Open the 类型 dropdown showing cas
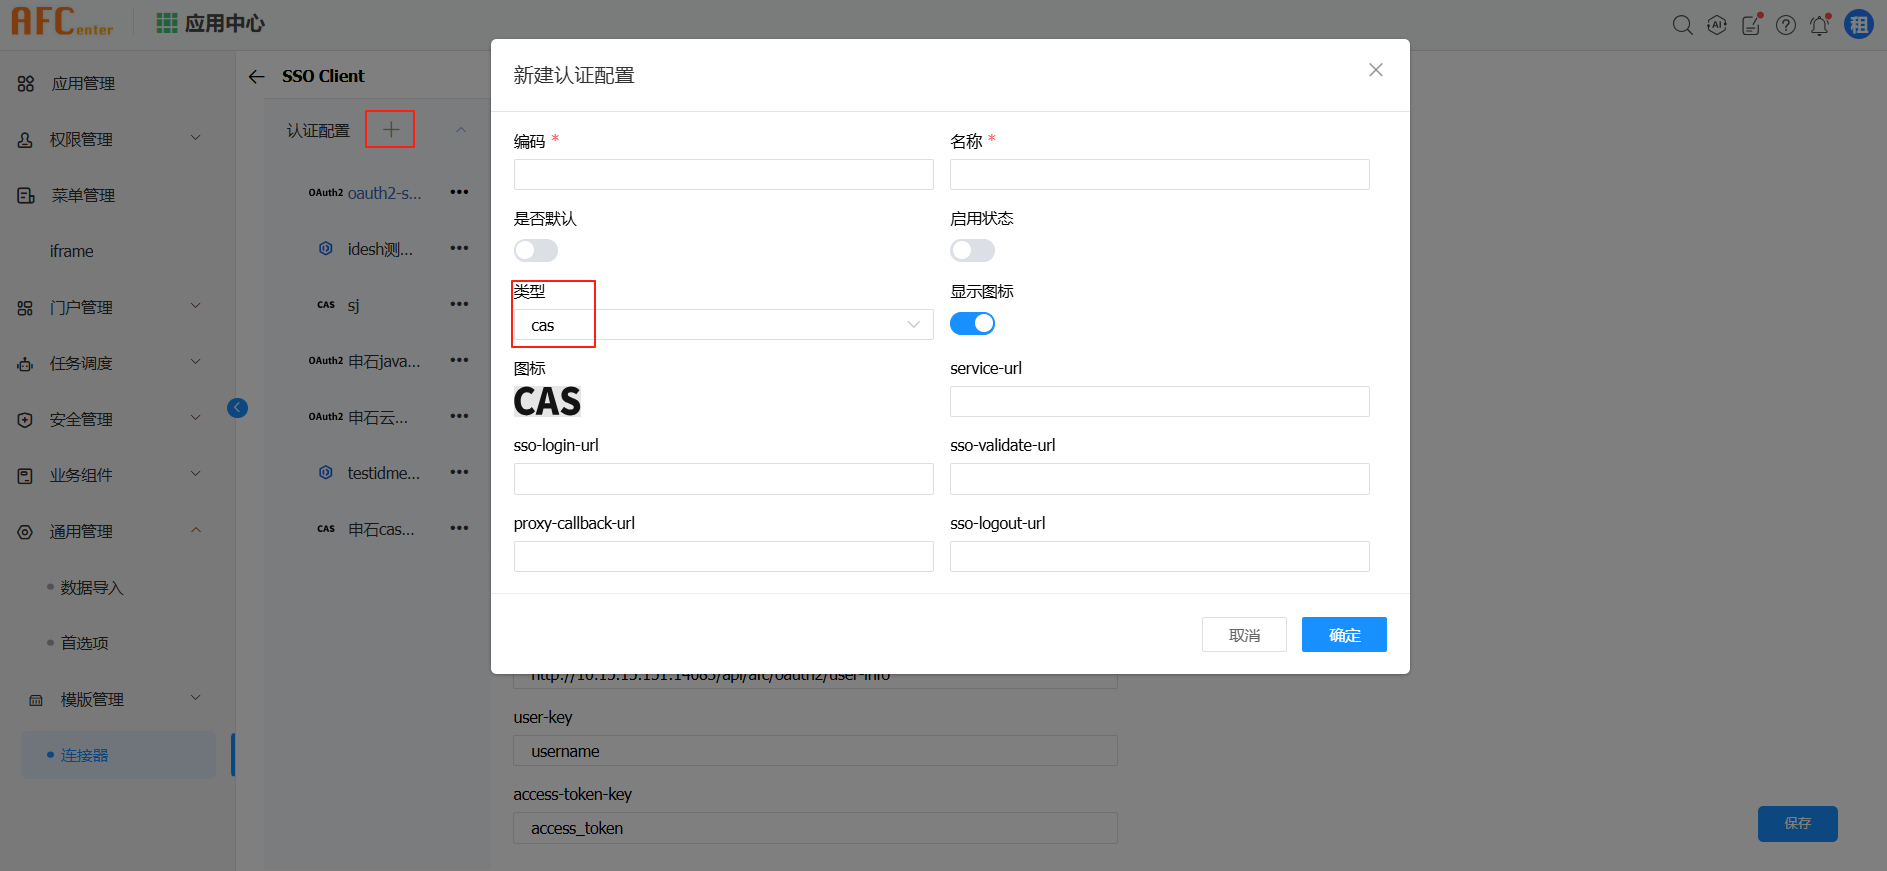This screenshot has width=1887, height=871. 722,325
